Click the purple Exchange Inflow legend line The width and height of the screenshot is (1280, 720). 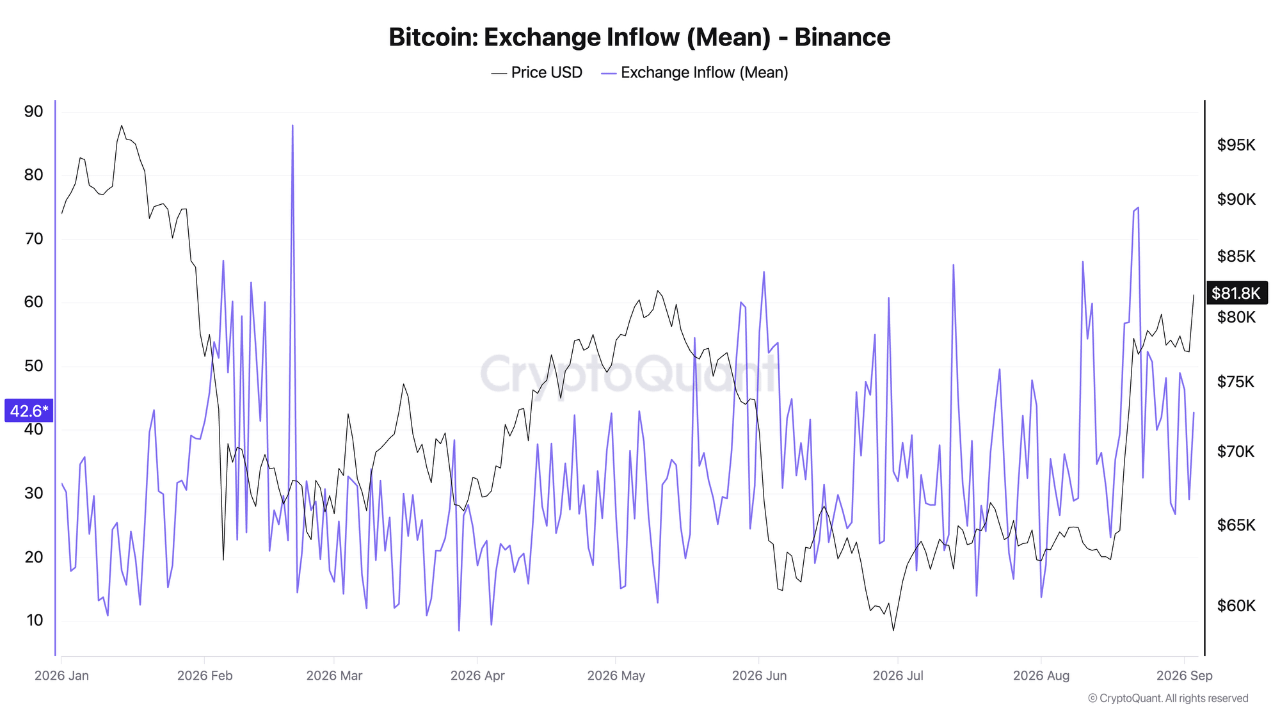pyautogui.click(x=608, y=73)
